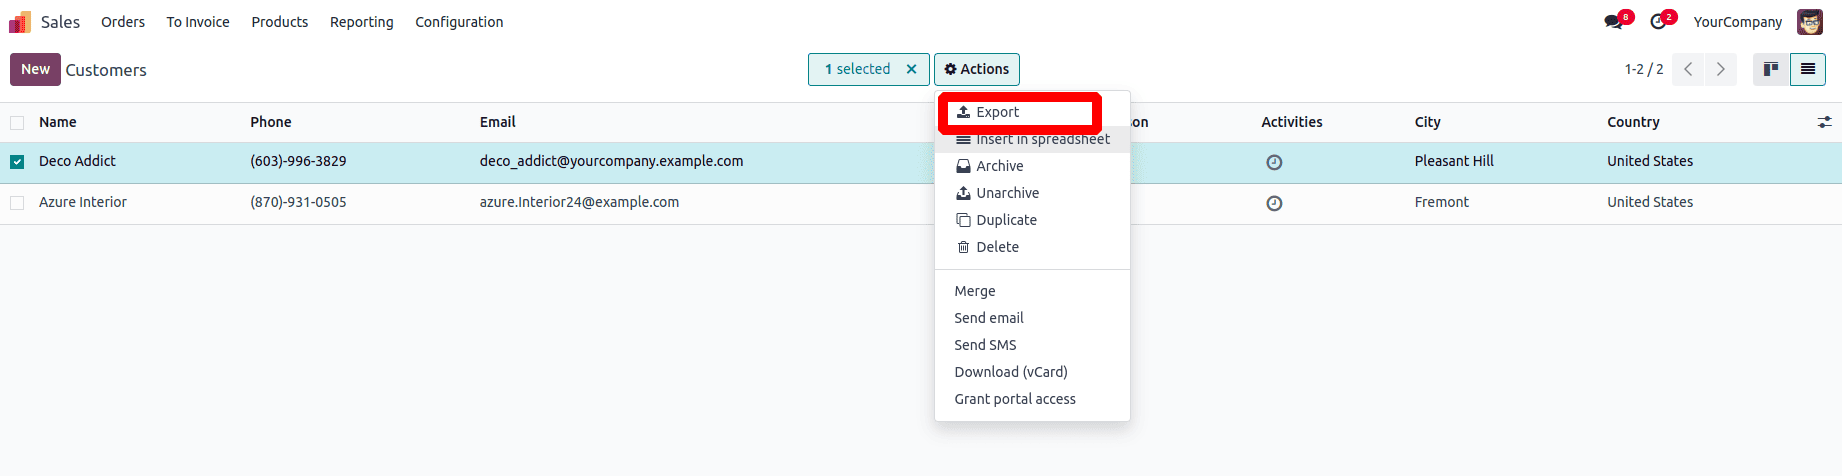Choose Send SMS action
This screenshot has width=1842, height=476.
(x=1032, y=345)
